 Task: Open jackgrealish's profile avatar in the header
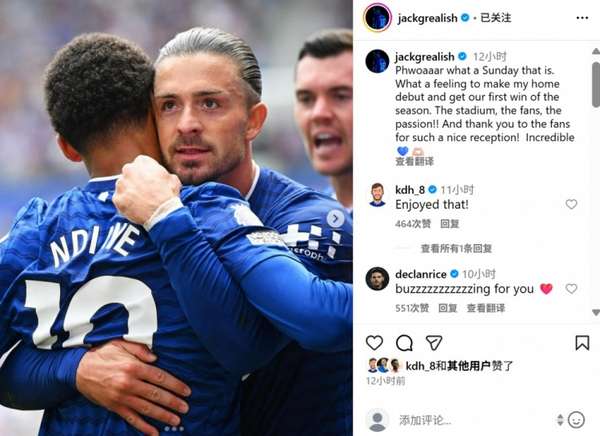click(377, 17)
